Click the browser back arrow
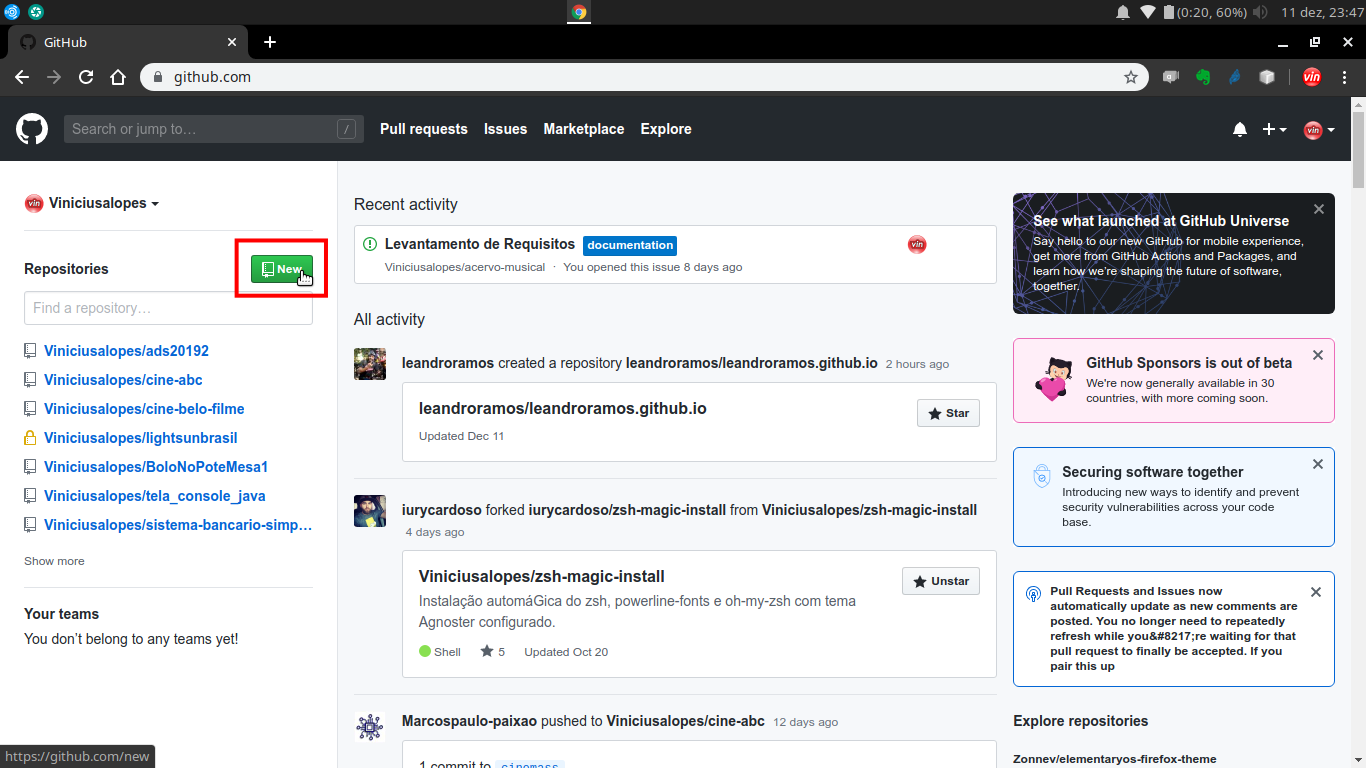1366x768 pixels. click(x=22, y=77)
